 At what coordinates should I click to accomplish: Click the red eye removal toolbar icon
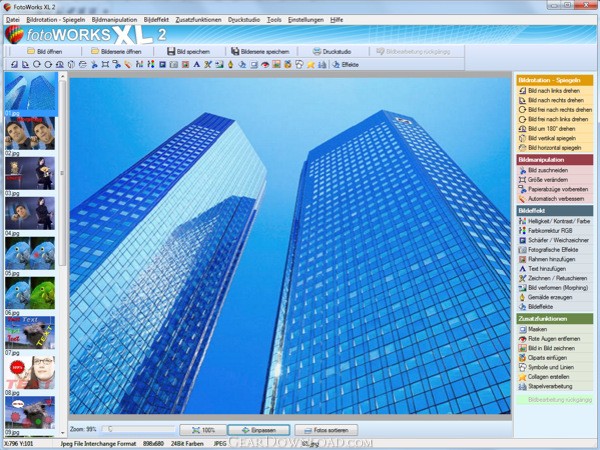(x=265, y=65)
